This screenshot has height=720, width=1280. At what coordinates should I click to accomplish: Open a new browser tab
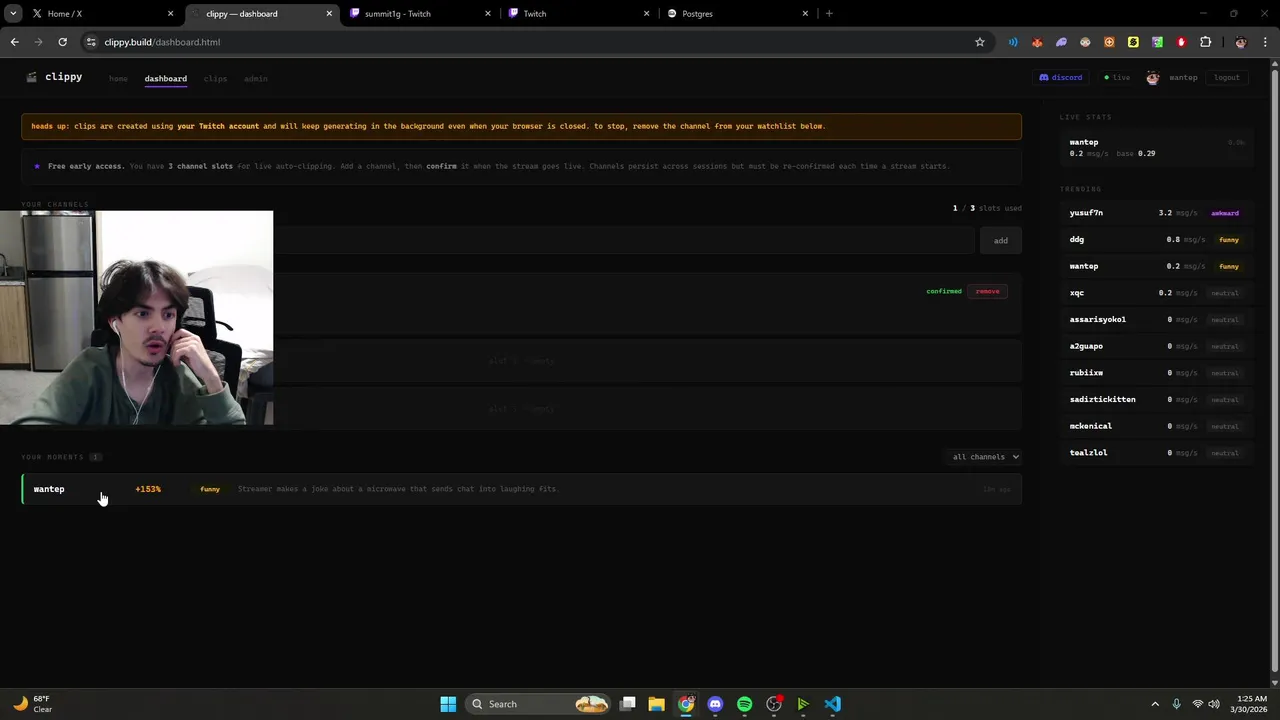(x=829, y=13)
